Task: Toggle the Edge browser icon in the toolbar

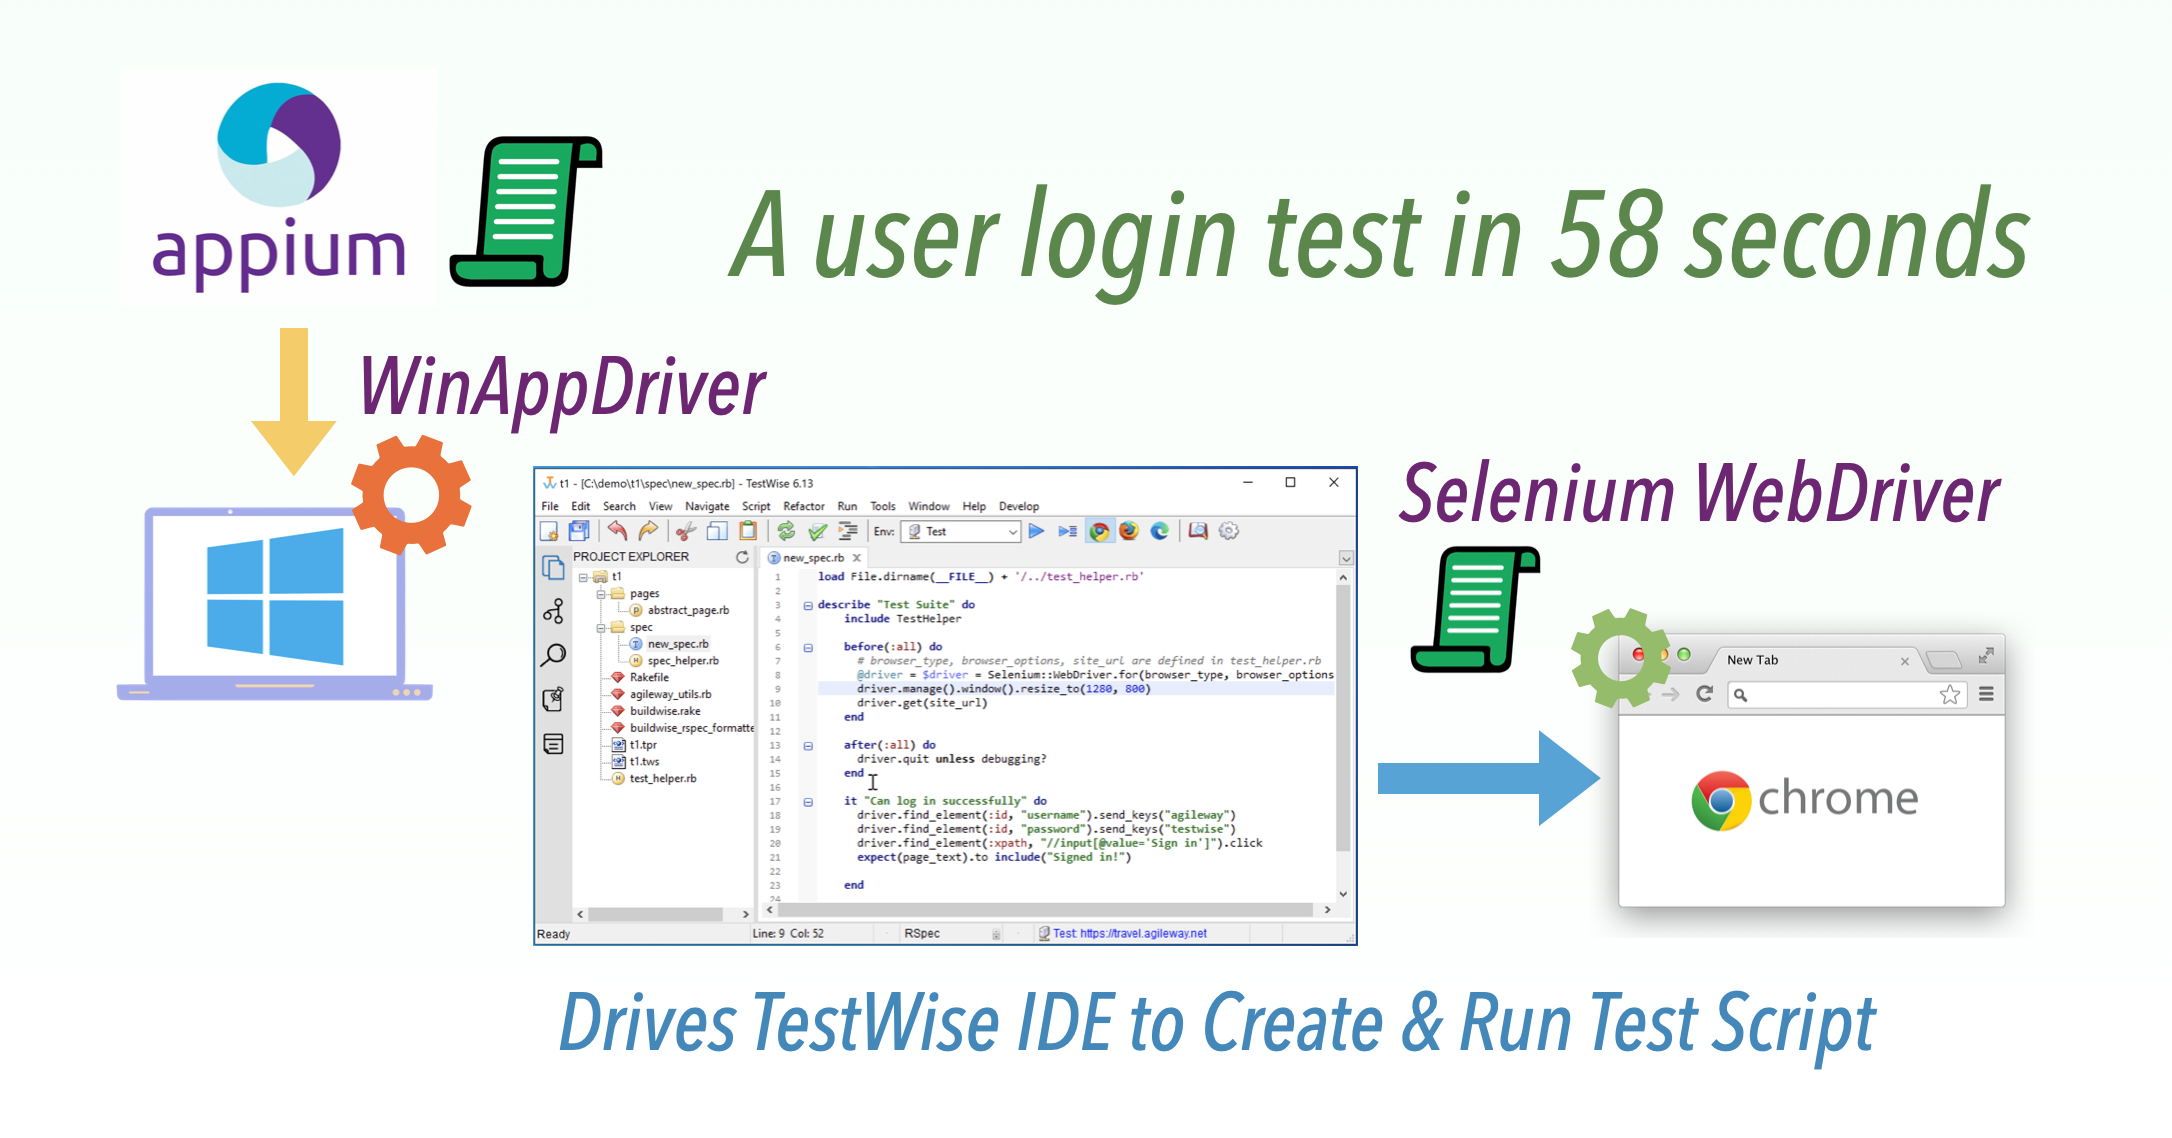Action: (x=1160, y=531)
